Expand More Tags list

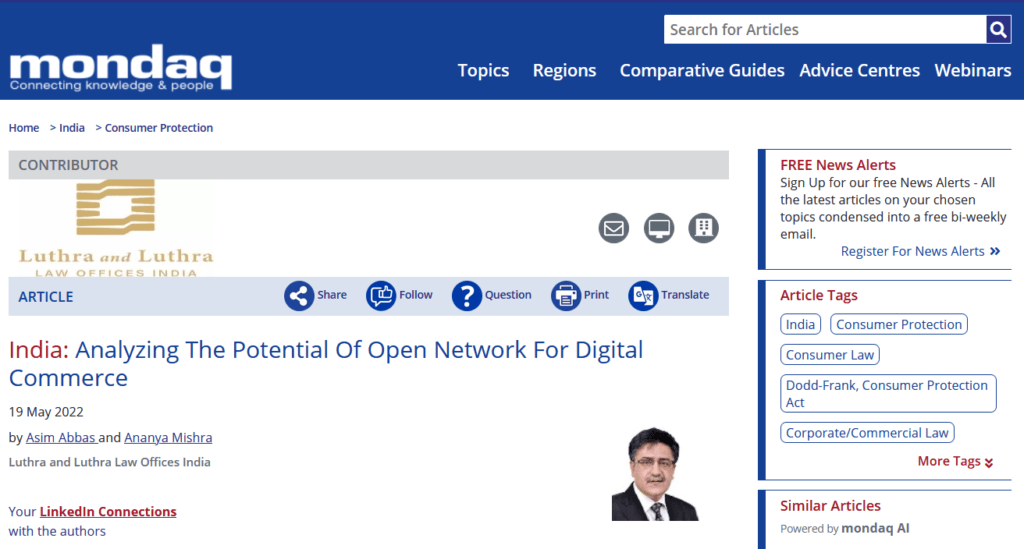955,461
